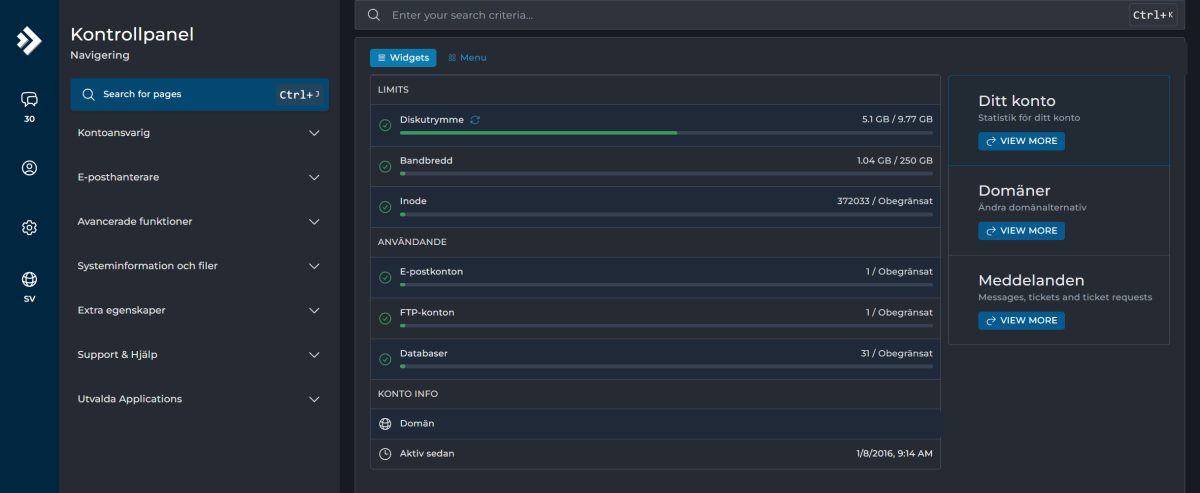The width and height of the screenshot is (1200, 493).
Task: Click the 1.04 GB / 250 GB value
Action: coord(895,160)
